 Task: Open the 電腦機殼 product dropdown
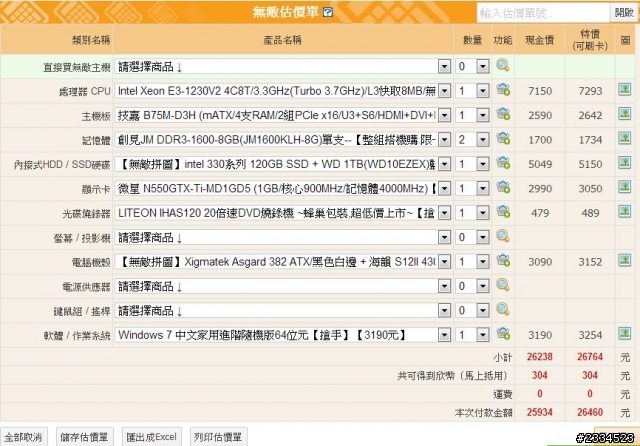pos(282,262)
